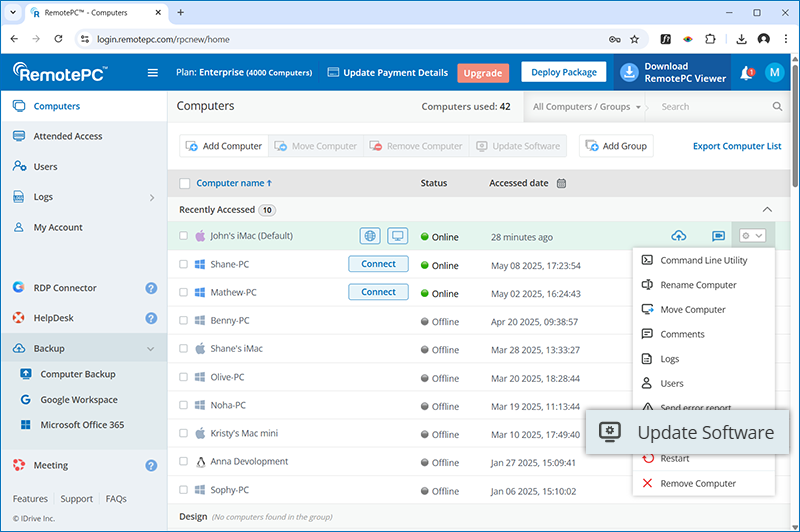Click the file transfer cloud upload icon
The image size is (800, 532).
679,237
